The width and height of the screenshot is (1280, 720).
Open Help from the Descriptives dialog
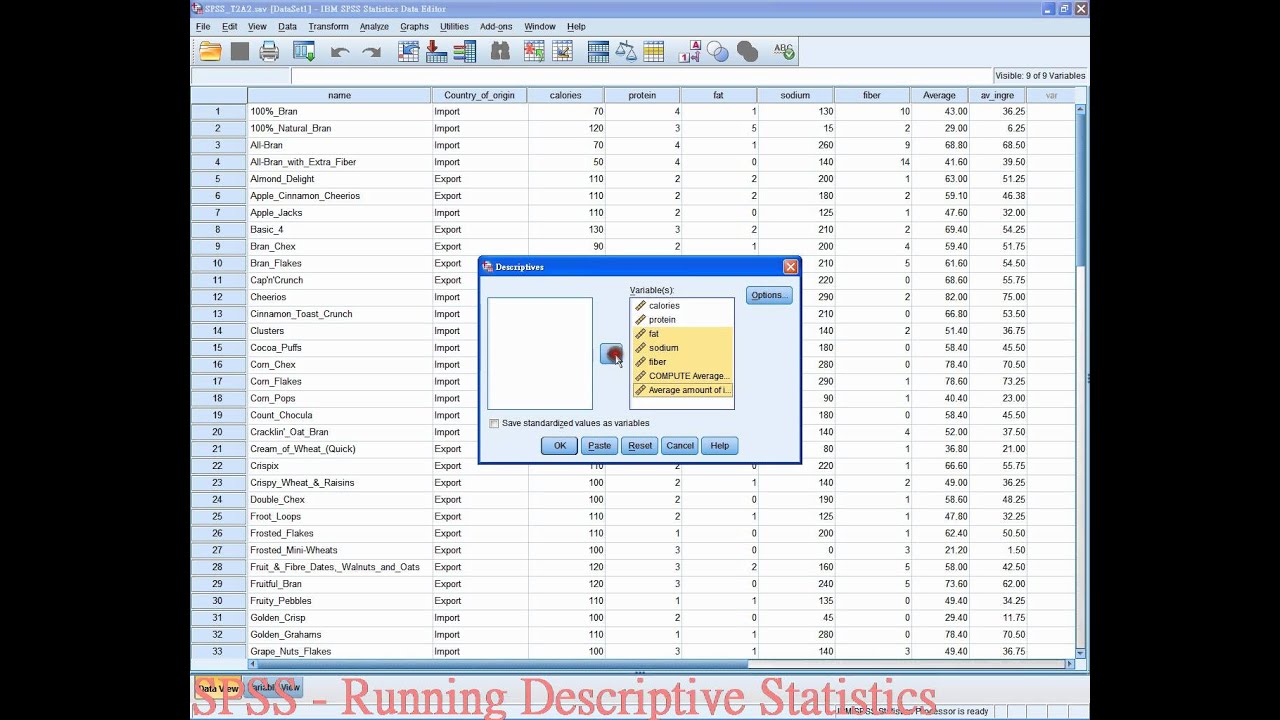click(x=720, y=446)
